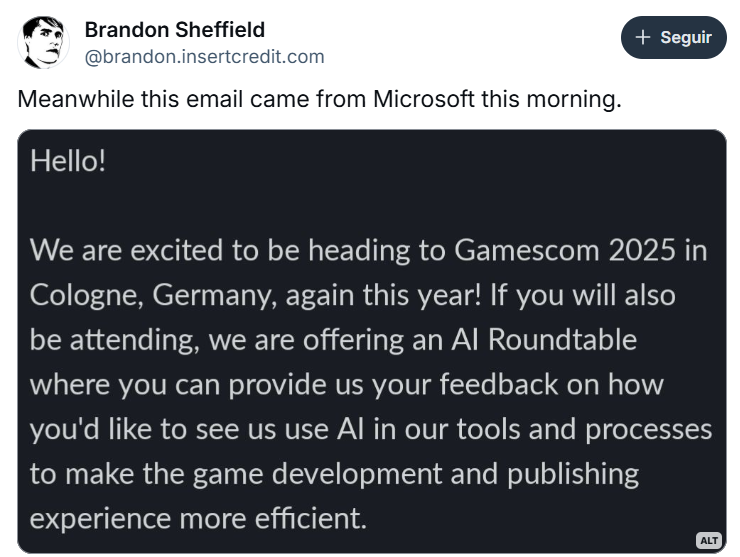The width and height of the screenshot is (740, 557).
Task: Follow the author with the Seguir button
Action: 674,37
